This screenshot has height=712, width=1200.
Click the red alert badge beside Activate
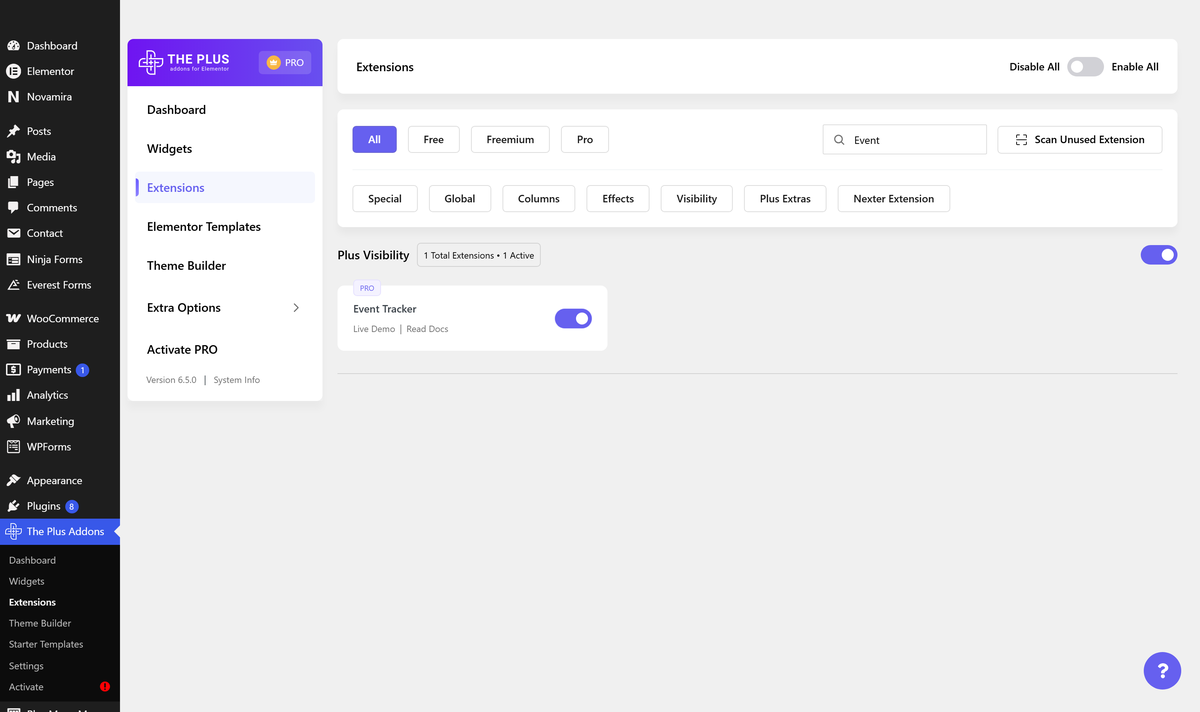105,687
